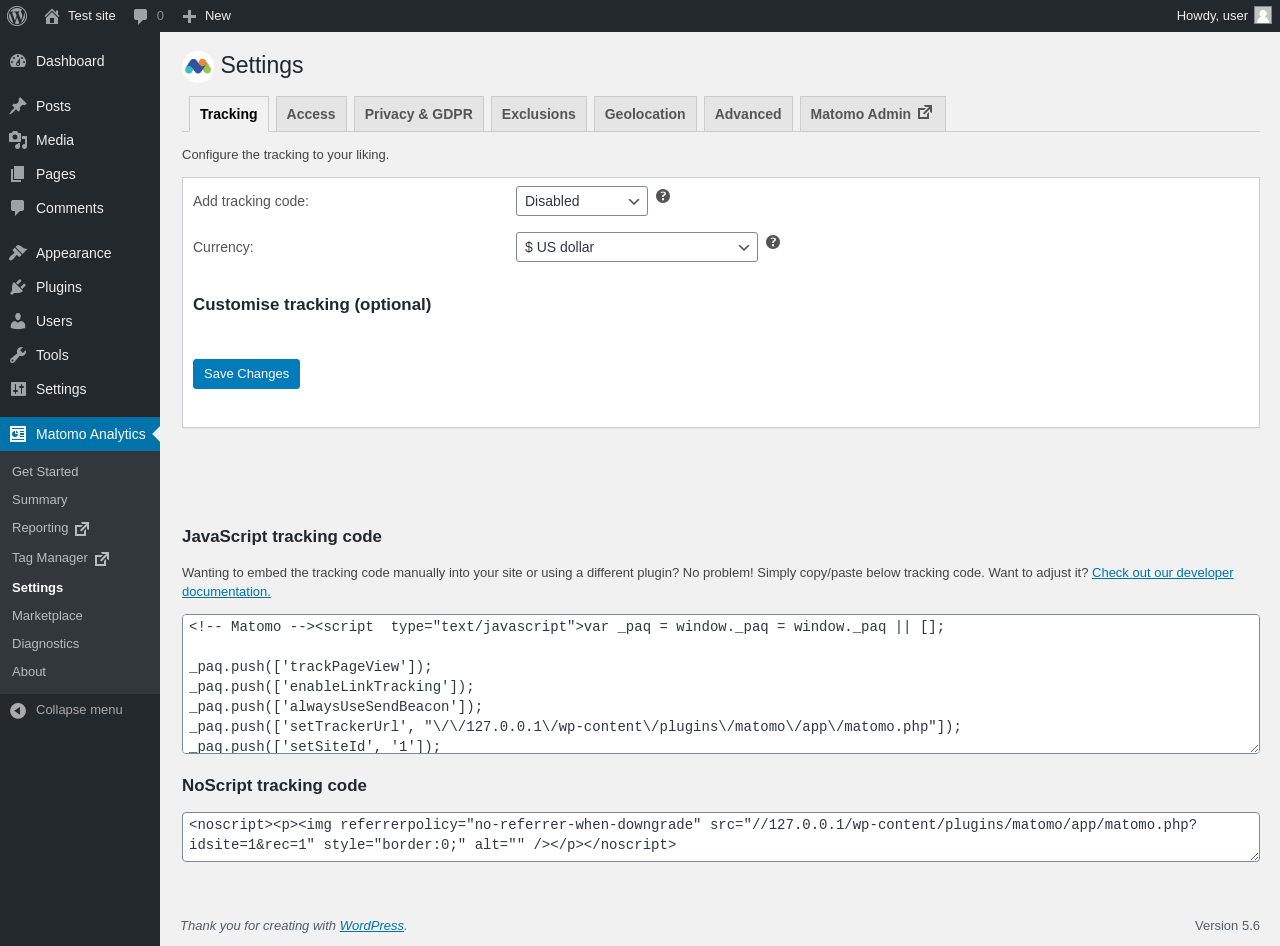Open Dashboard from the sidebar

pyautogui.click(x=69, y=61)
